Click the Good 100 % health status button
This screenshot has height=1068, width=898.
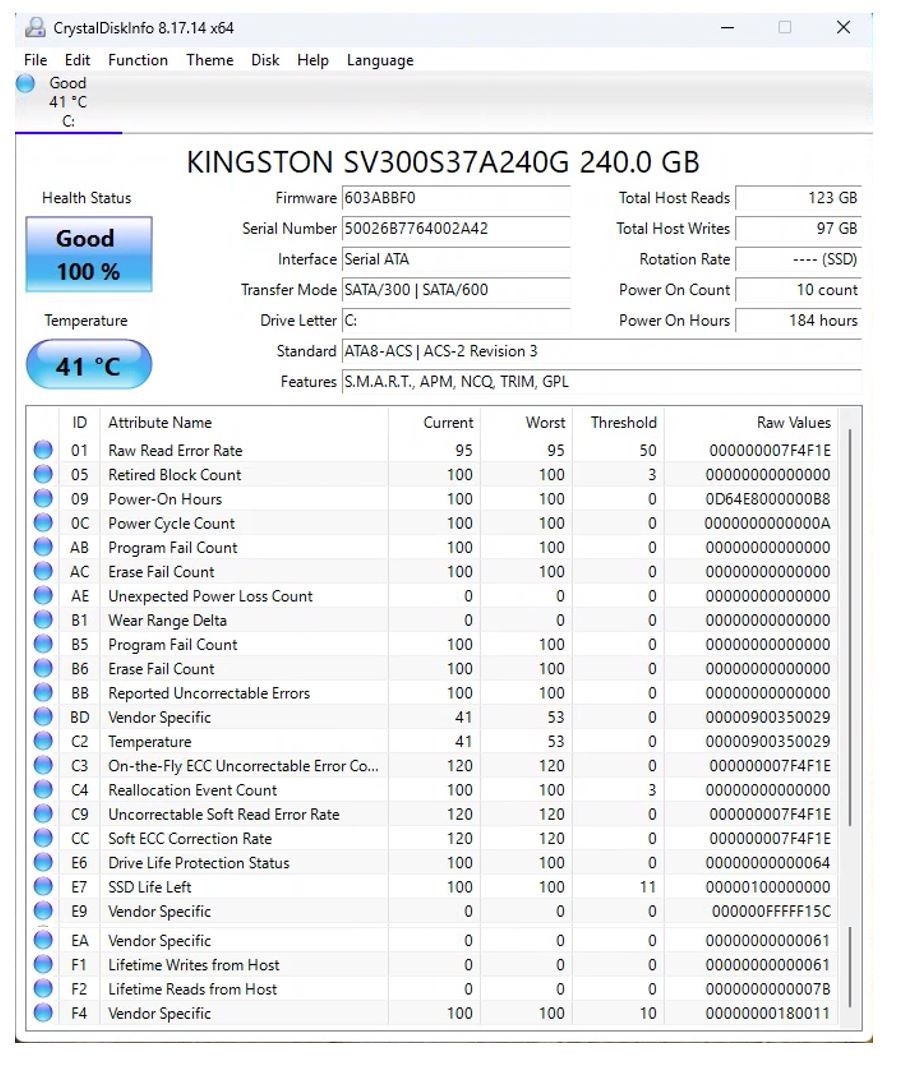(89, 255)
